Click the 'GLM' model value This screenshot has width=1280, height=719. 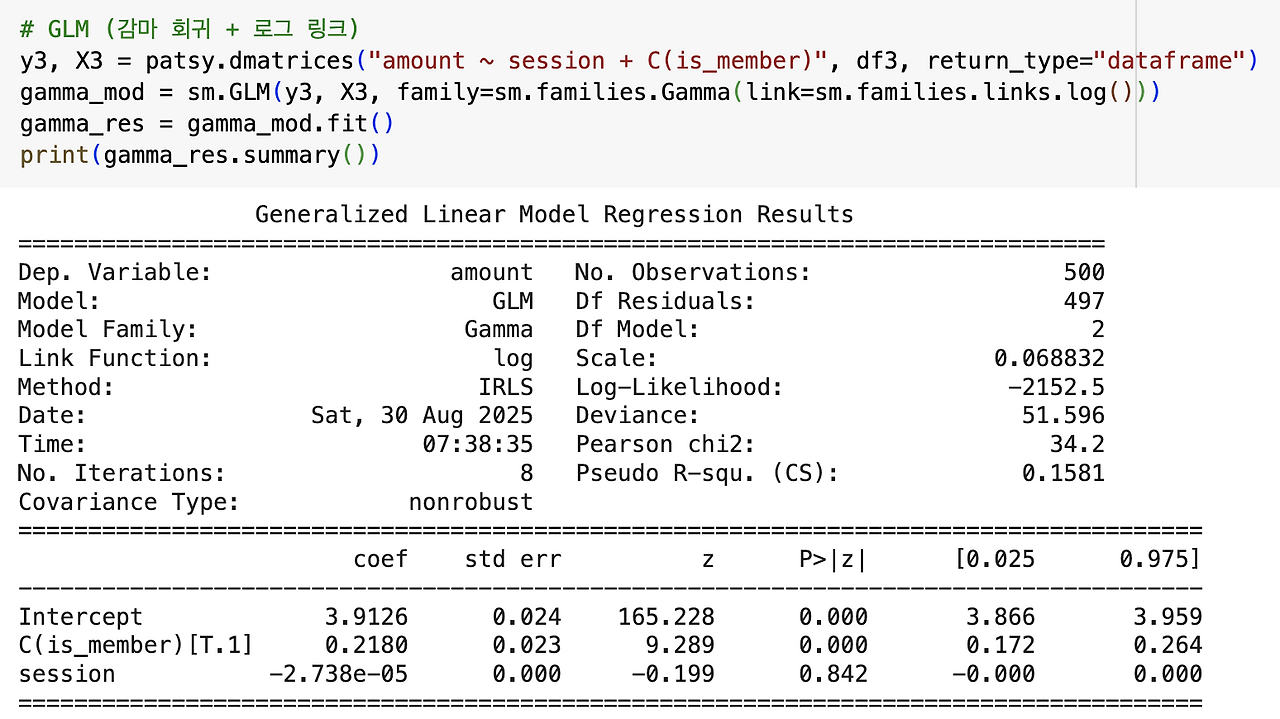[512, 301]
